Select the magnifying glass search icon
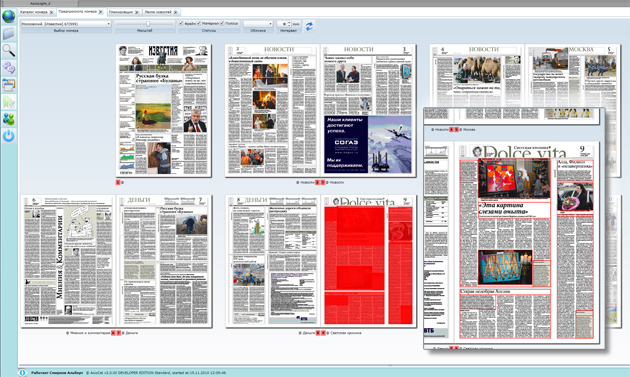Image resolution: width=630 pixels, height=377 pixels. click(8, 51)
